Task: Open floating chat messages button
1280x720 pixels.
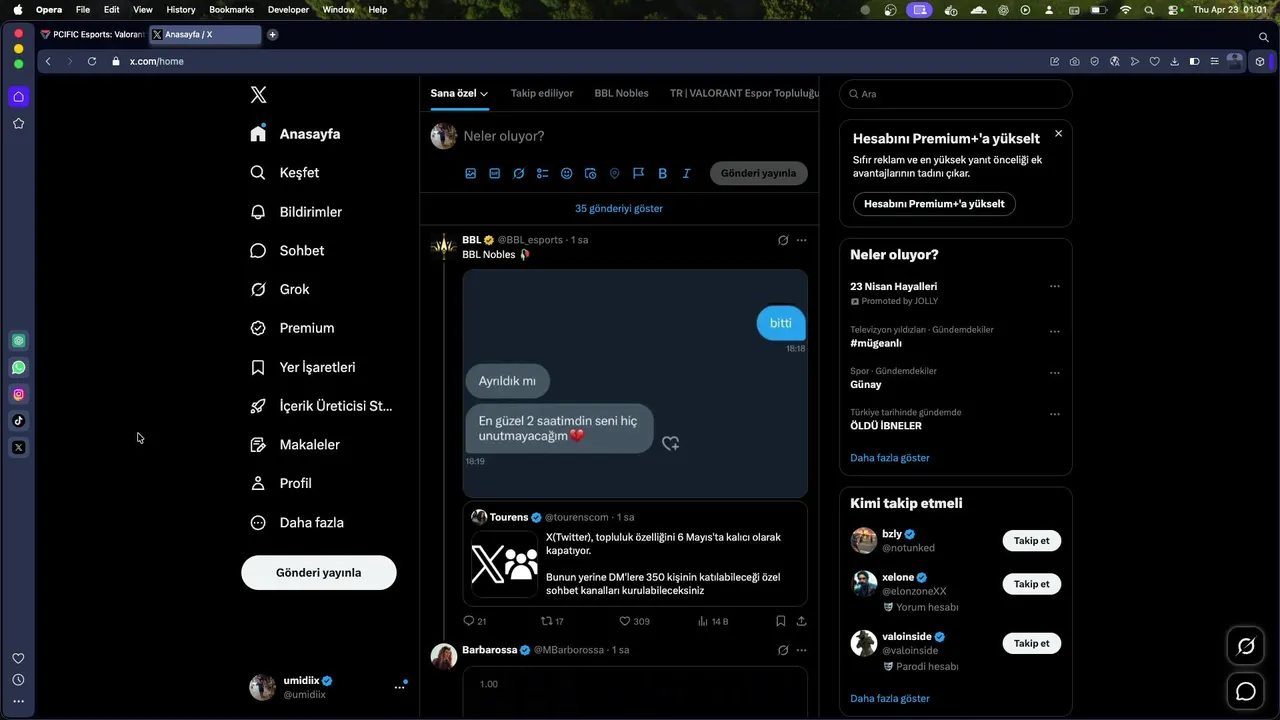Action: pos(1246,691)
